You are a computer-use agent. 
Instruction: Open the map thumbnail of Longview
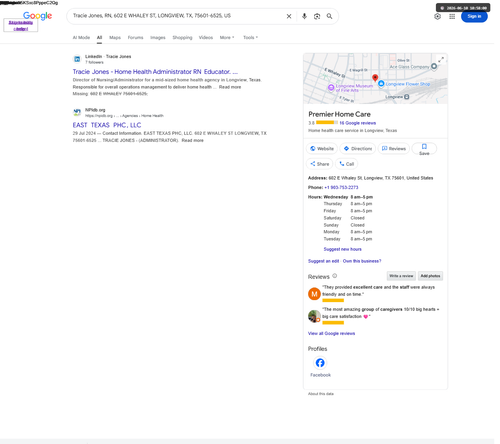click(x=375, y=79)
